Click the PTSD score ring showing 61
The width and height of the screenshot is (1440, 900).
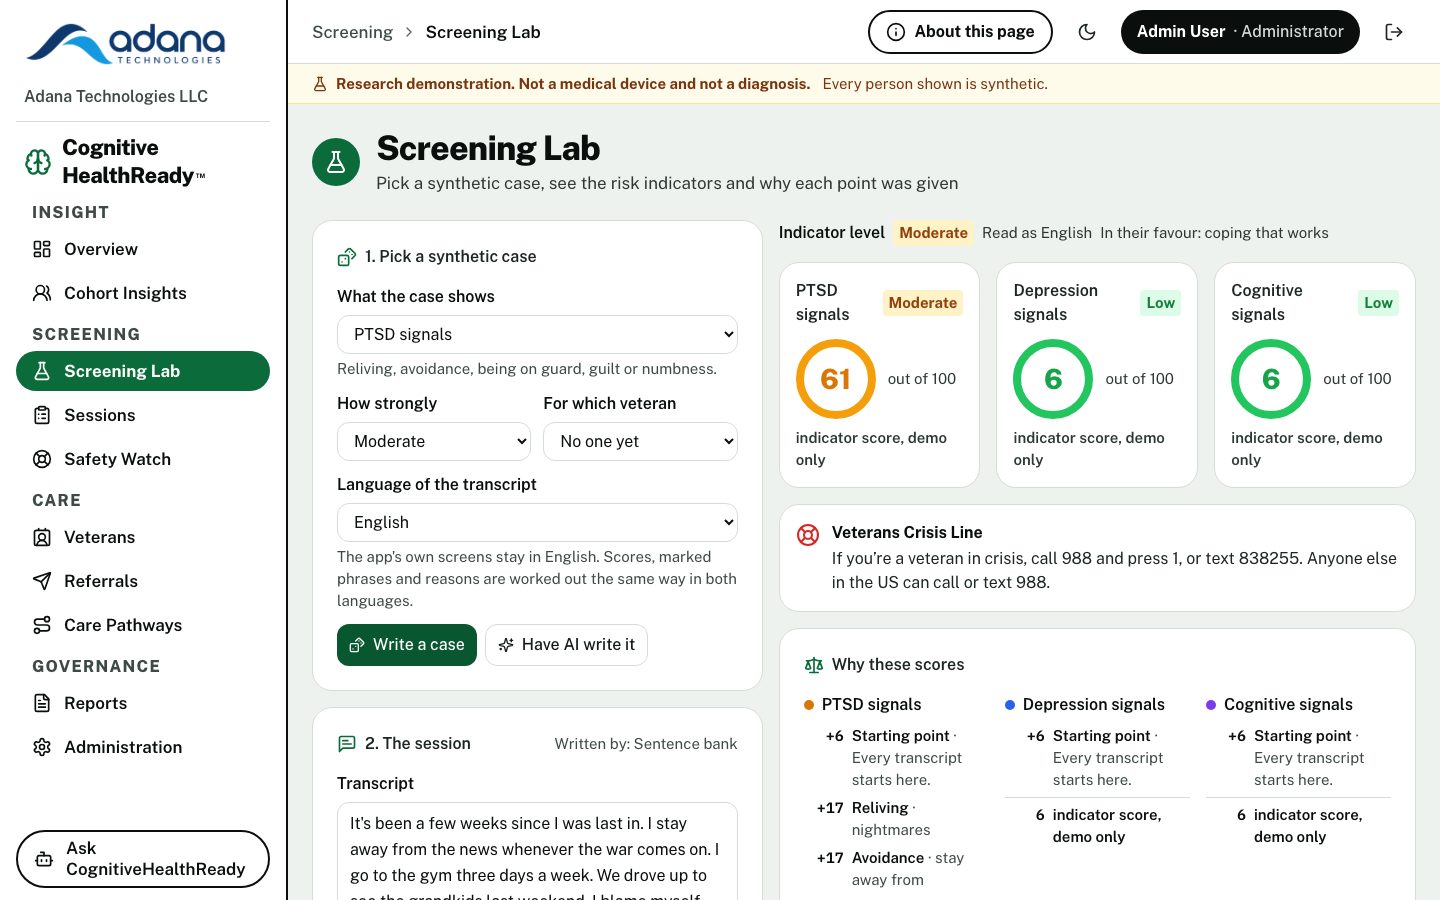point(835,379)
